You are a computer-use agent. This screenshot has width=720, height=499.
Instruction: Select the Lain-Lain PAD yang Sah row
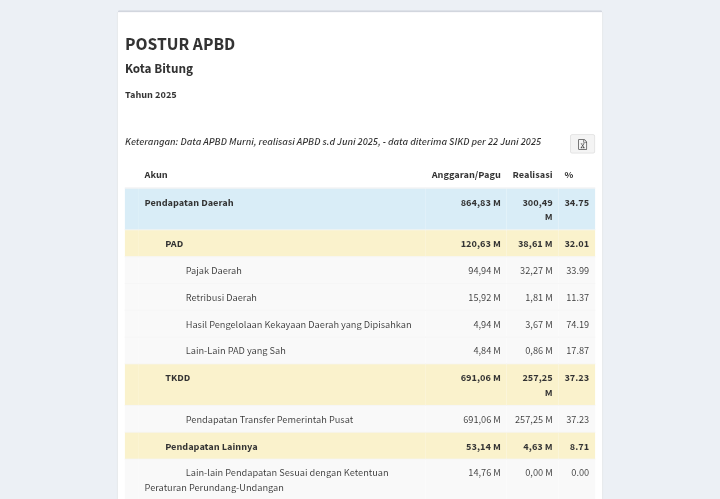point(235,351)
